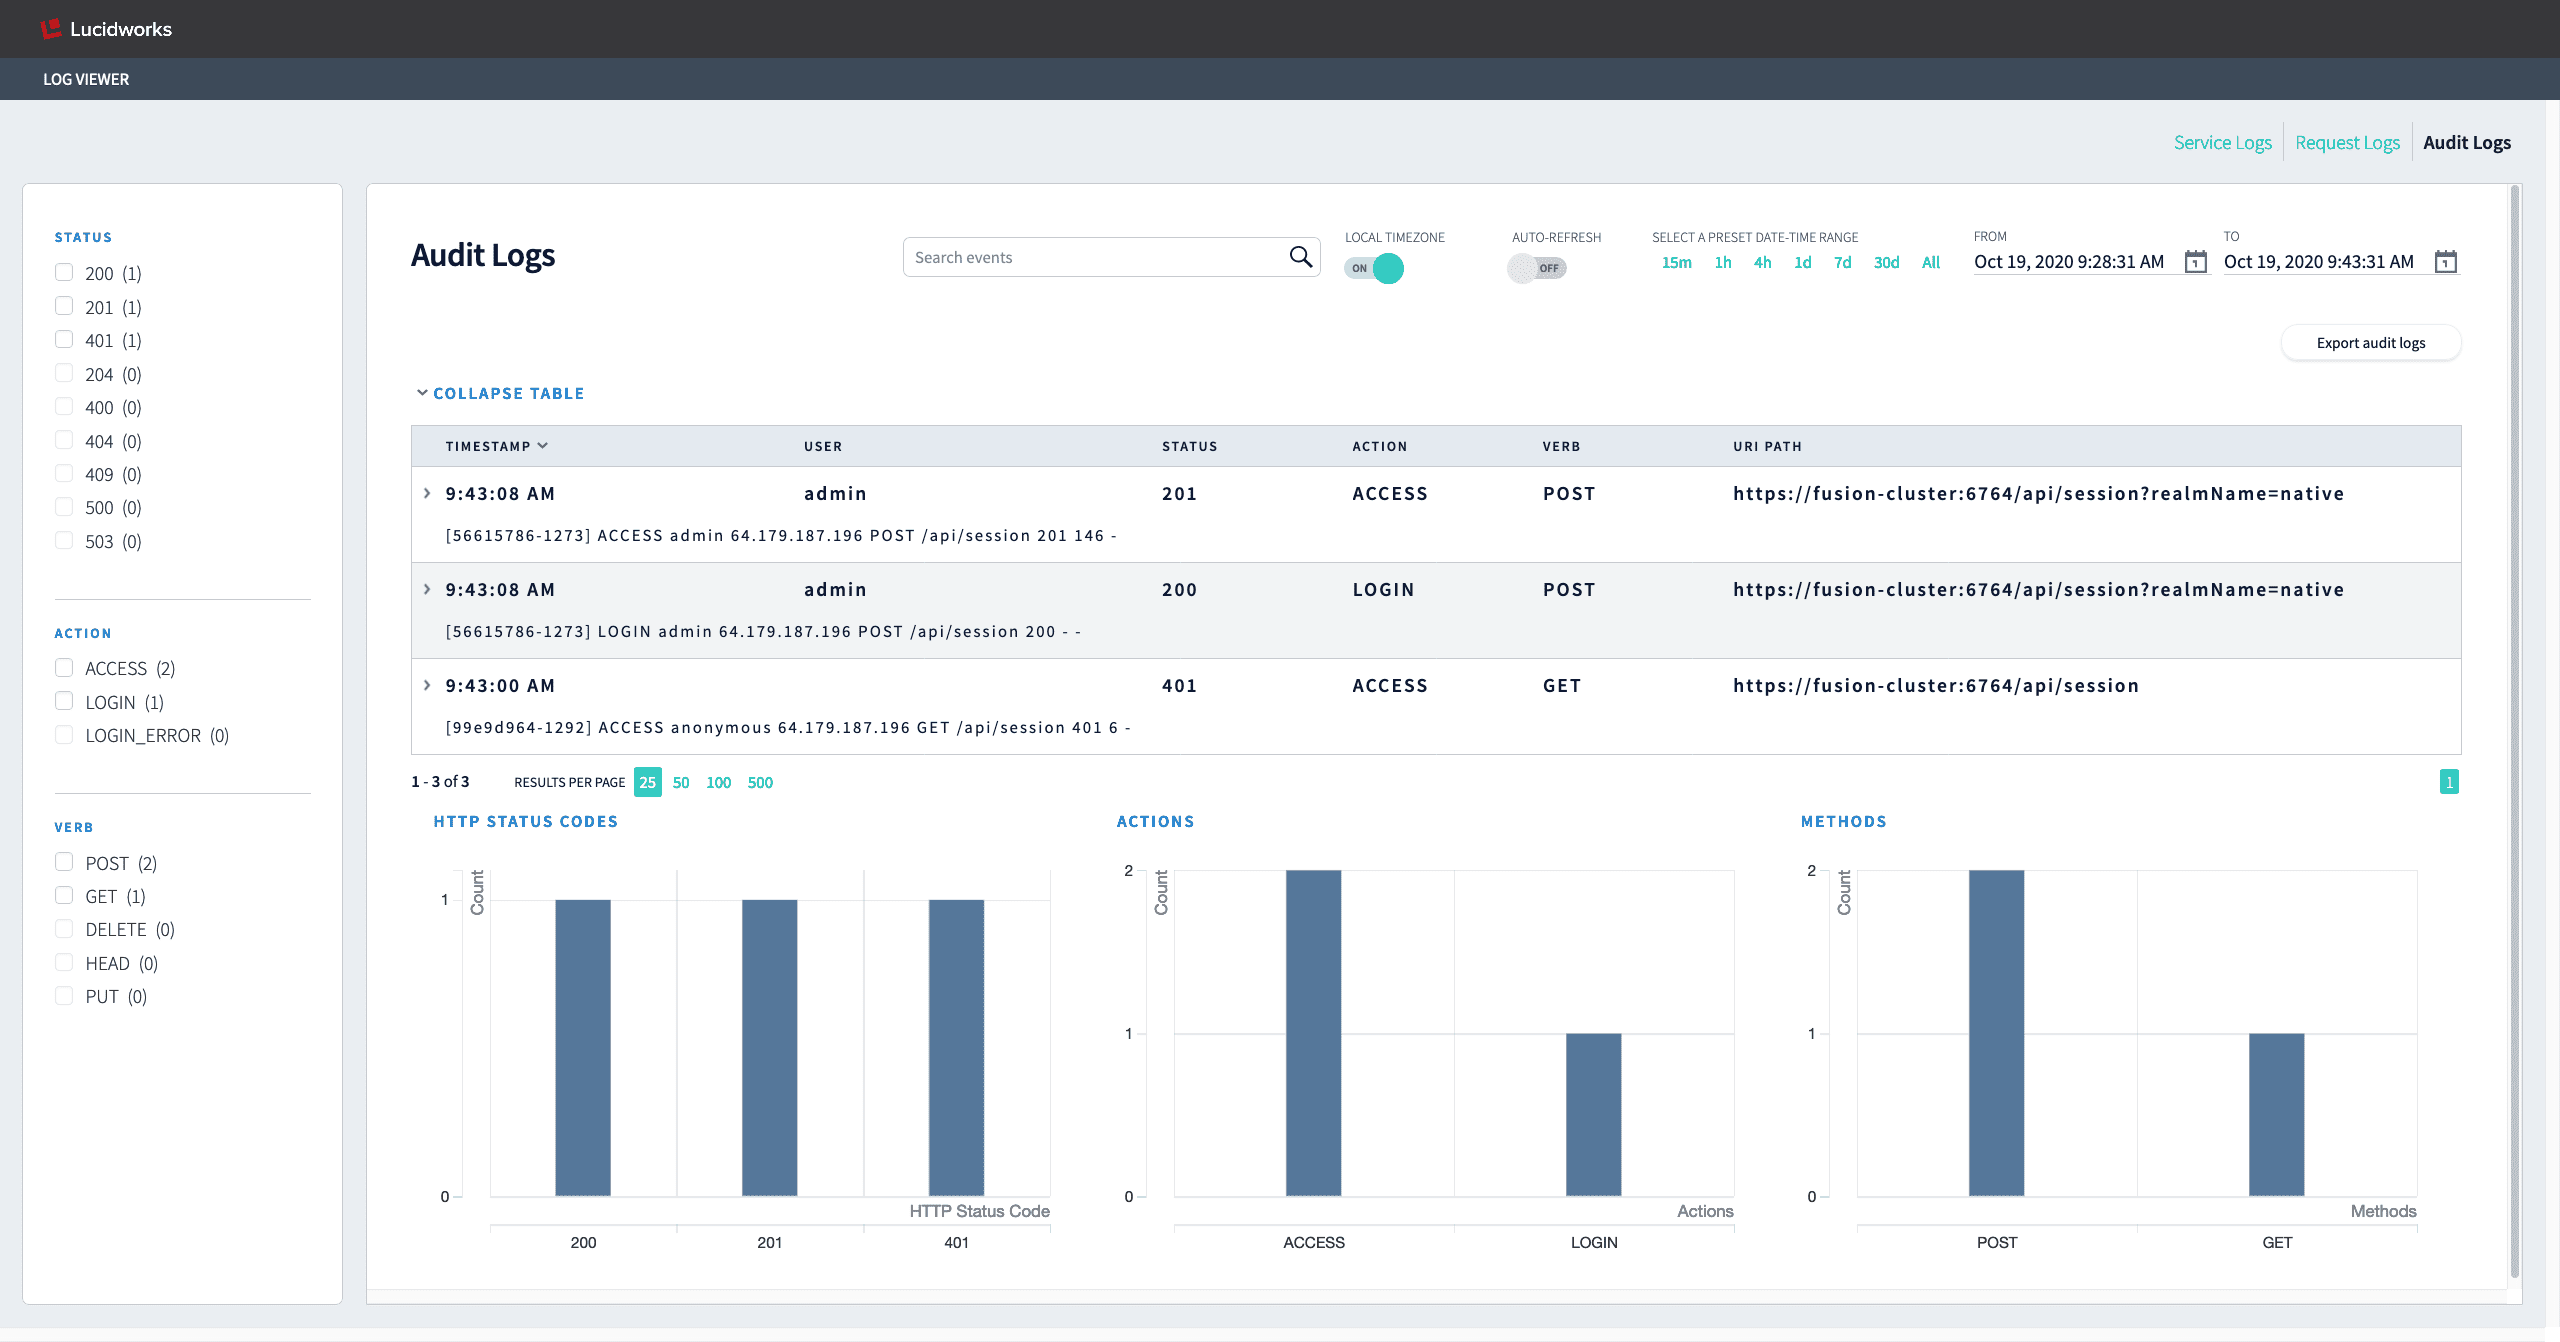
Task: Select the 30d preset time range
Action: click(x=1886, y=262)
